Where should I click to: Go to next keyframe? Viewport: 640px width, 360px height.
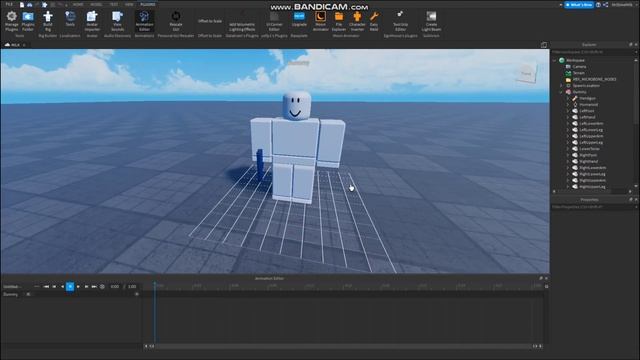pos(86,287)
